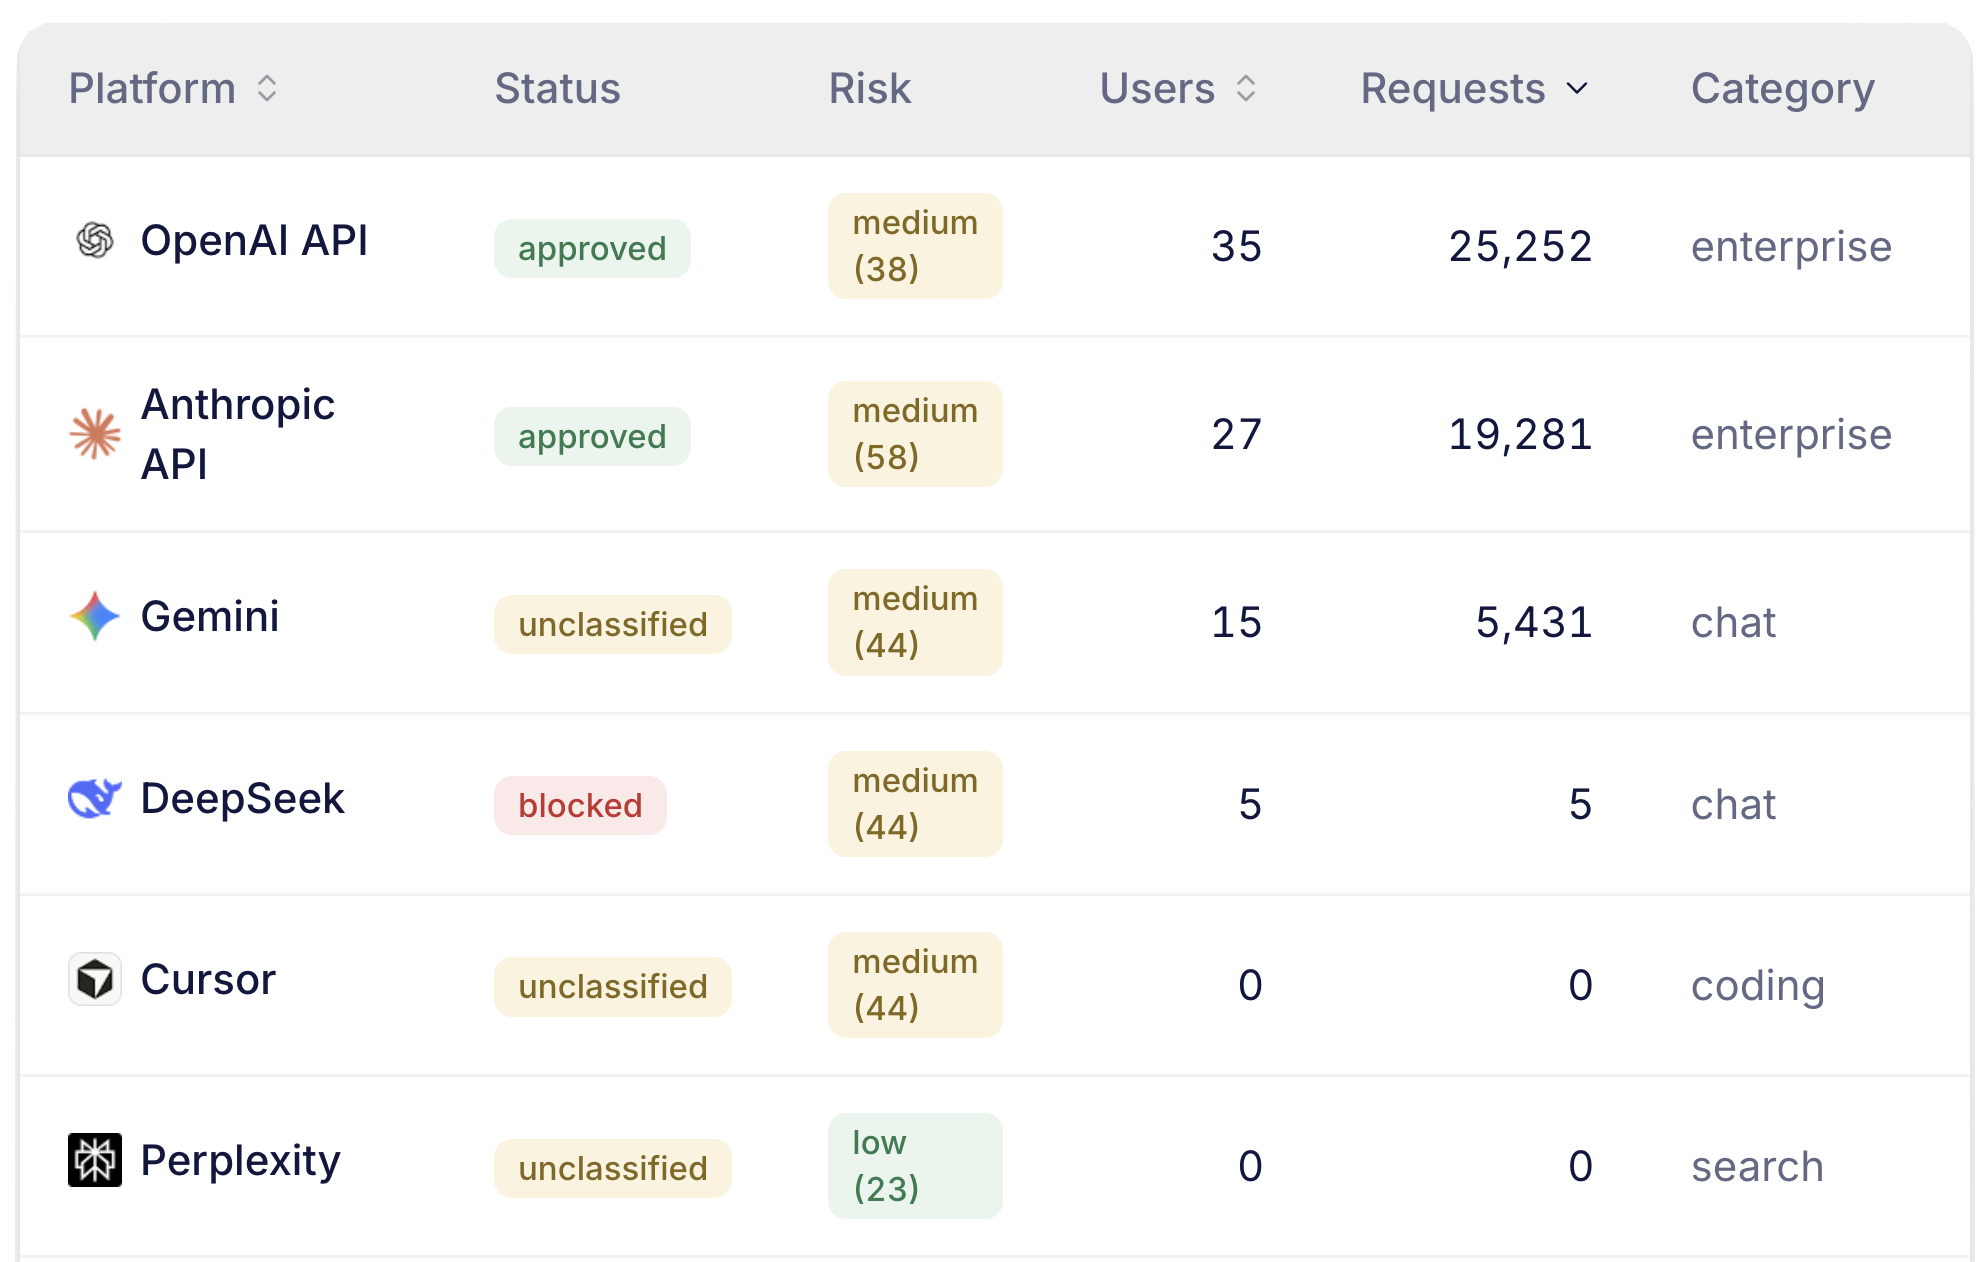Viewport: 1986px width, 1262px height.
Task: Click the medium (58) risk badge
Action: tap(915, 434)
